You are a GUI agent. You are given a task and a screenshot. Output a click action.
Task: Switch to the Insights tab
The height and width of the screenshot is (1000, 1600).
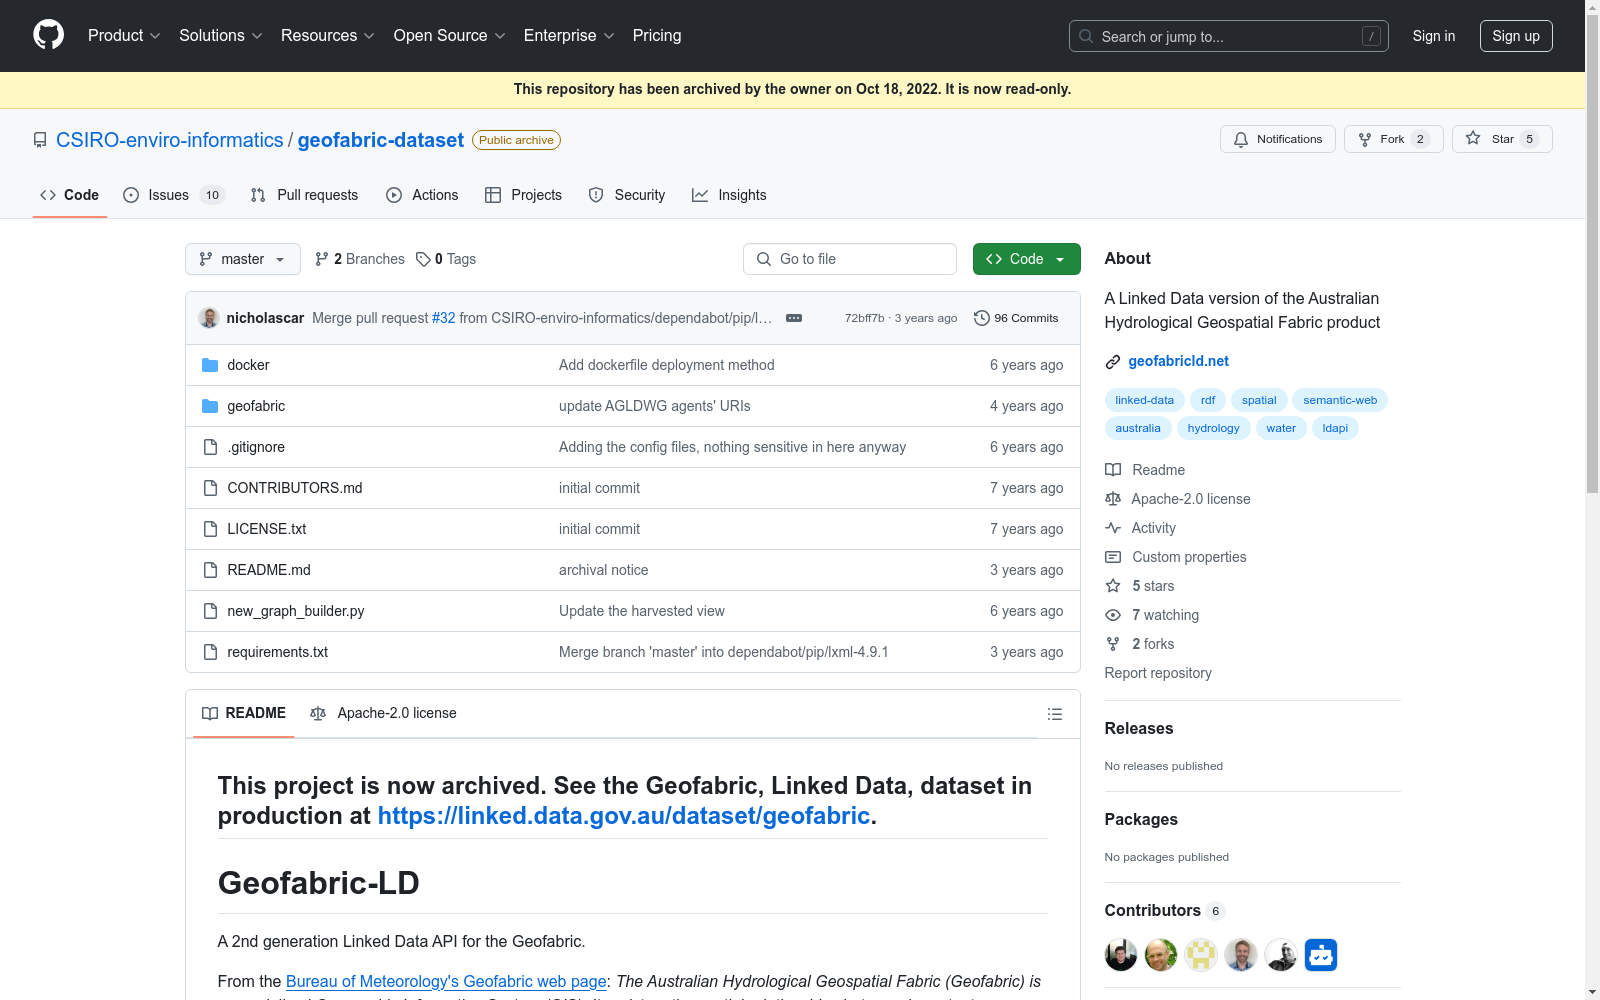(x=729, y=195)
